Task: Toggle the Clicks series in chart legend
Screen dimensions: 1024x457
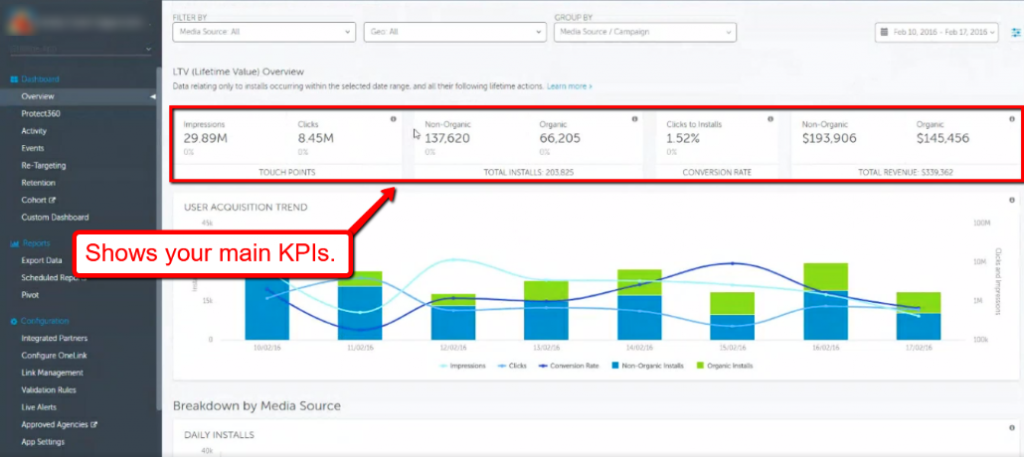Action: tap(512, 366)
